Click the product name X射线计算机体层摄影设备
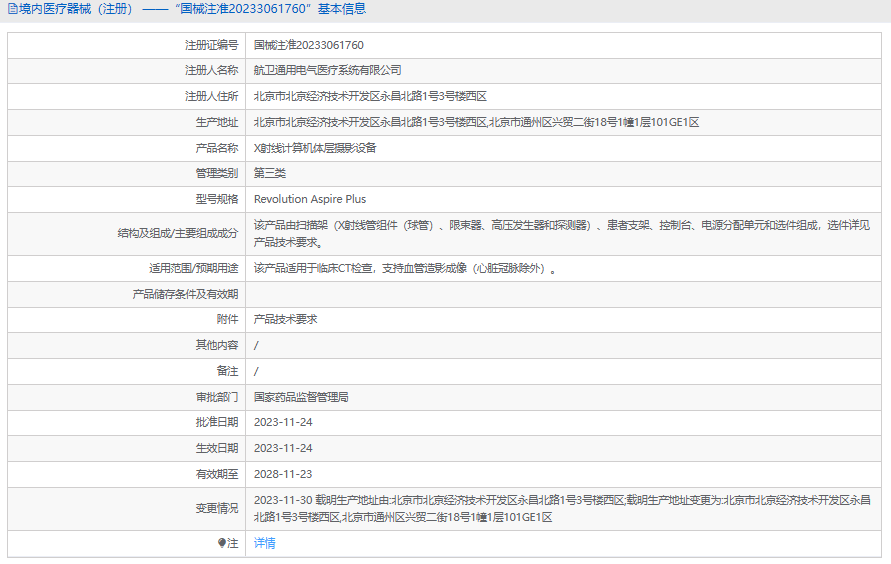Image resolution: width=891 pixels, height=564 pixels. click(x=315, y=147)
